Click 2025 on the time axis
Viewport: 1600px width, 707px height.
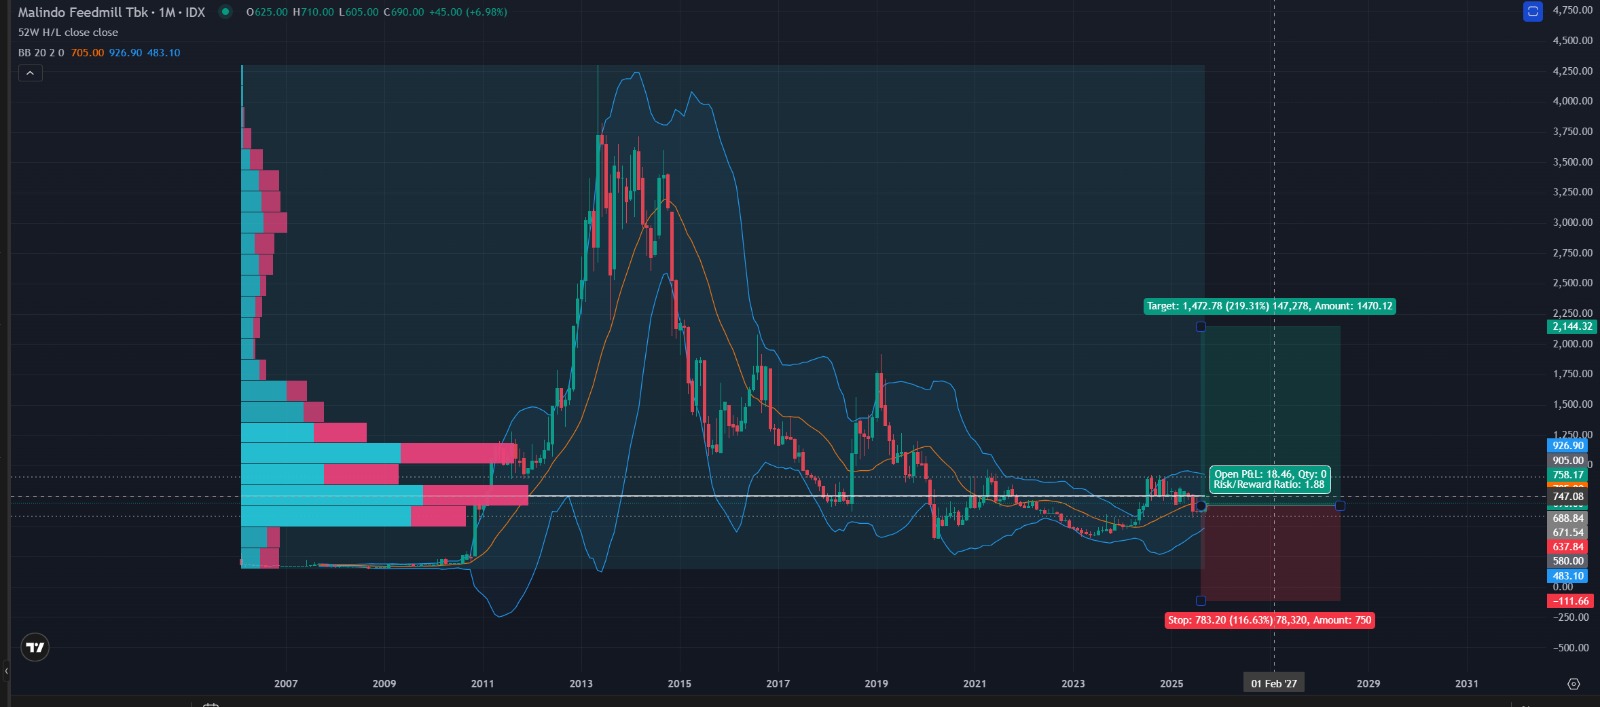pyautogui.click(x=1172, y=684)
